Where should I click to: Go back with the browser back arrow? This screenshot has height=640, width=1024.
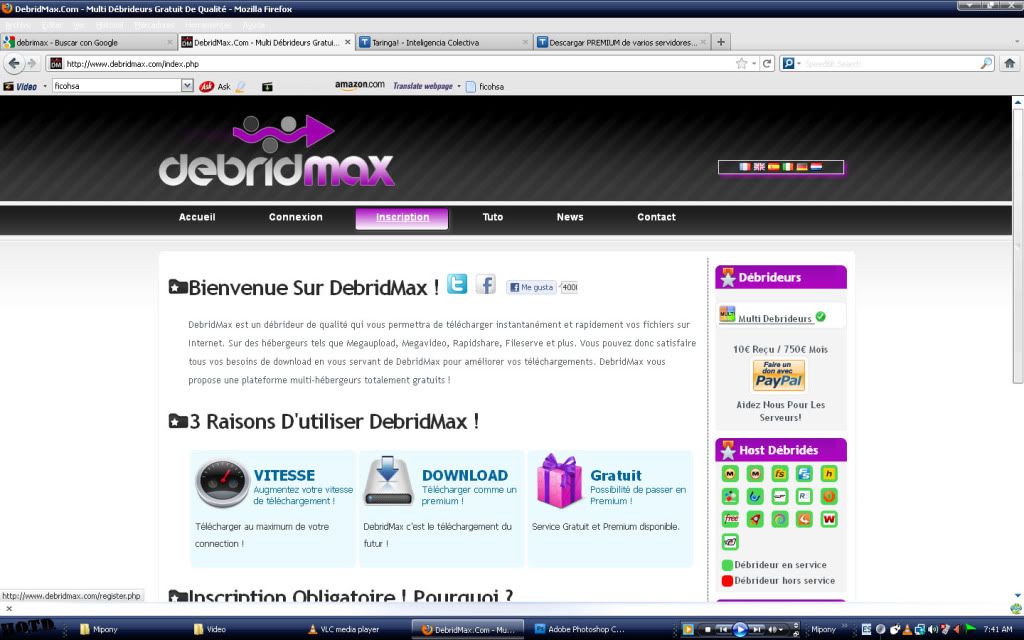[14, 63]
